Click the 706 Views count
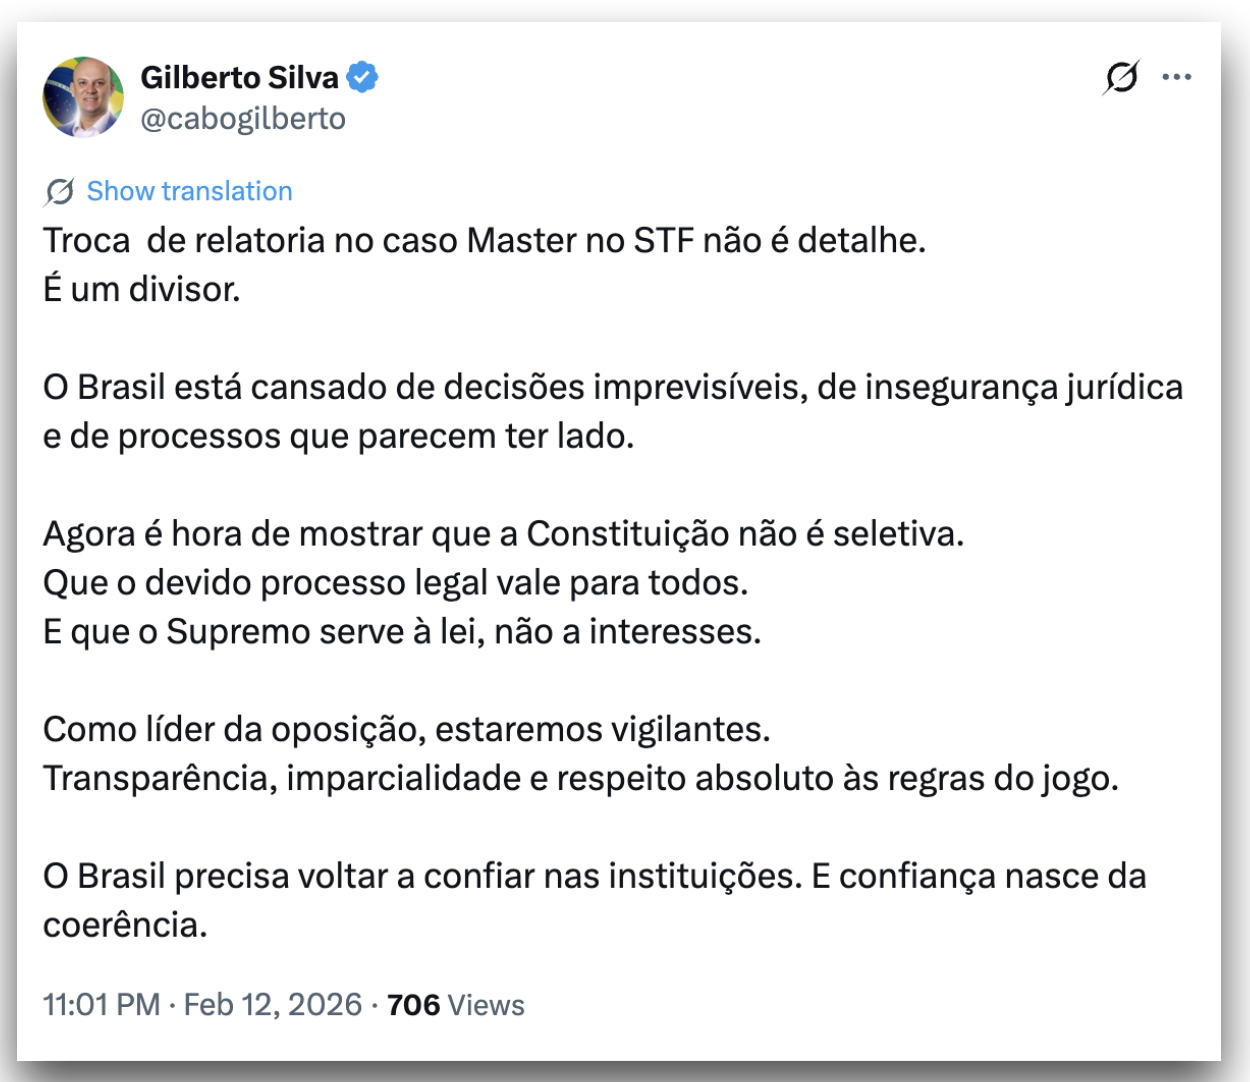Screen dimensions: 1250x1082 coord(455,1004)
